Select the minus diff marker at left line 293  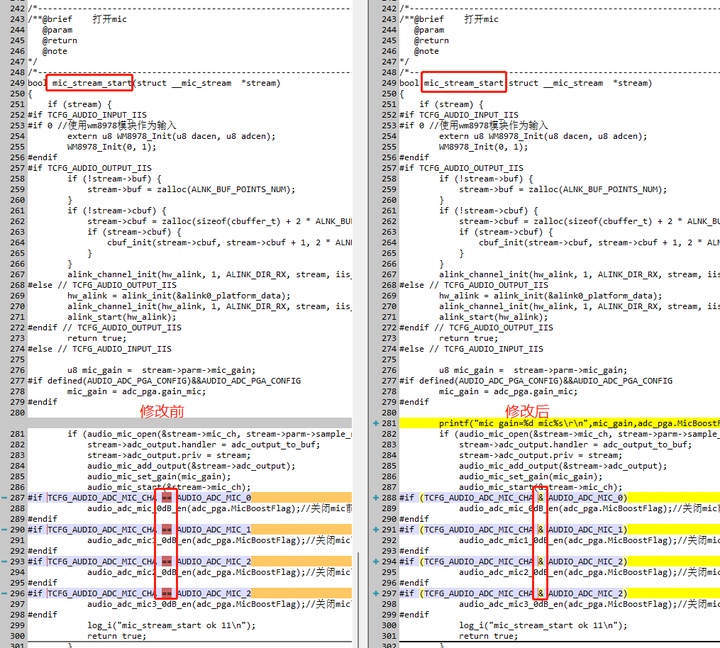4,562
